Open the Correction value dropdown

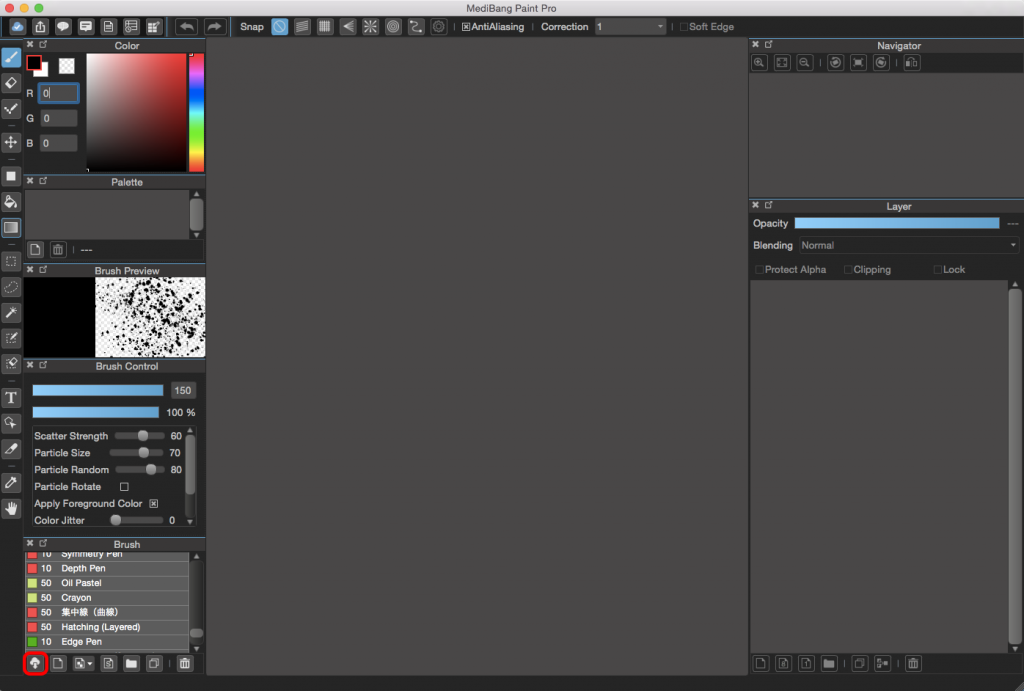[x=630, y=27]
